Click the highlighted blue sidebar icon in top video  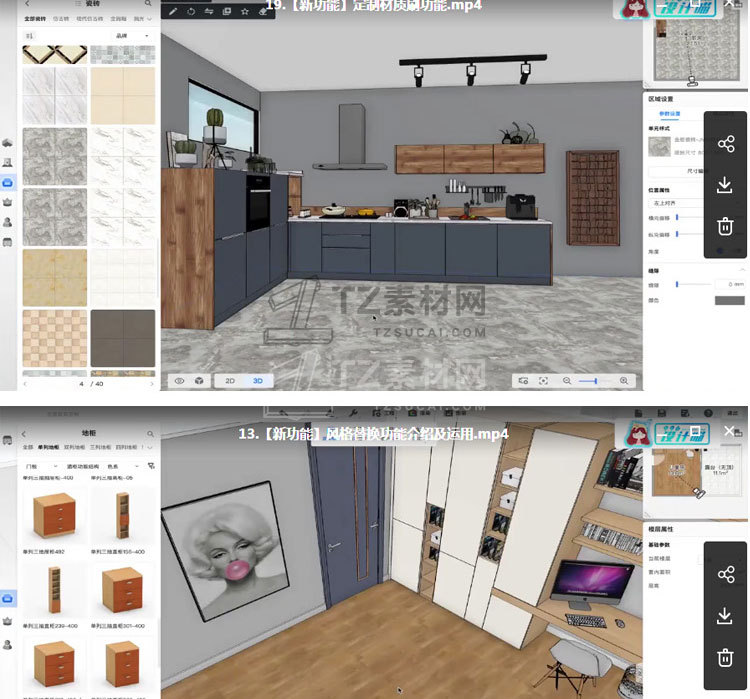point(8,183)
